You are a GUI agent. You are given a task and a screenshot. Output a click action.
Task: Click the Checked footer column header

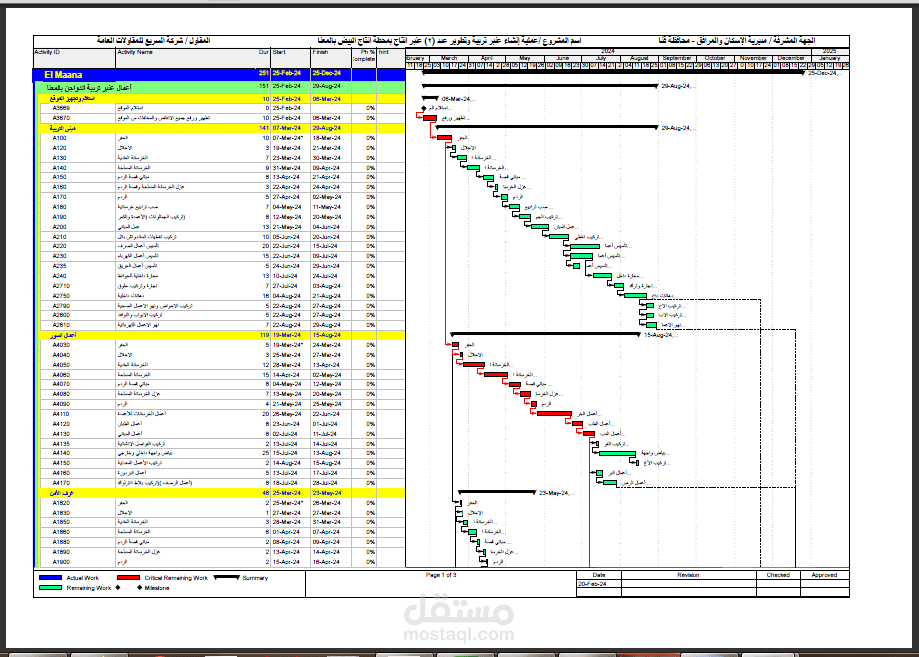click(778, 575)
